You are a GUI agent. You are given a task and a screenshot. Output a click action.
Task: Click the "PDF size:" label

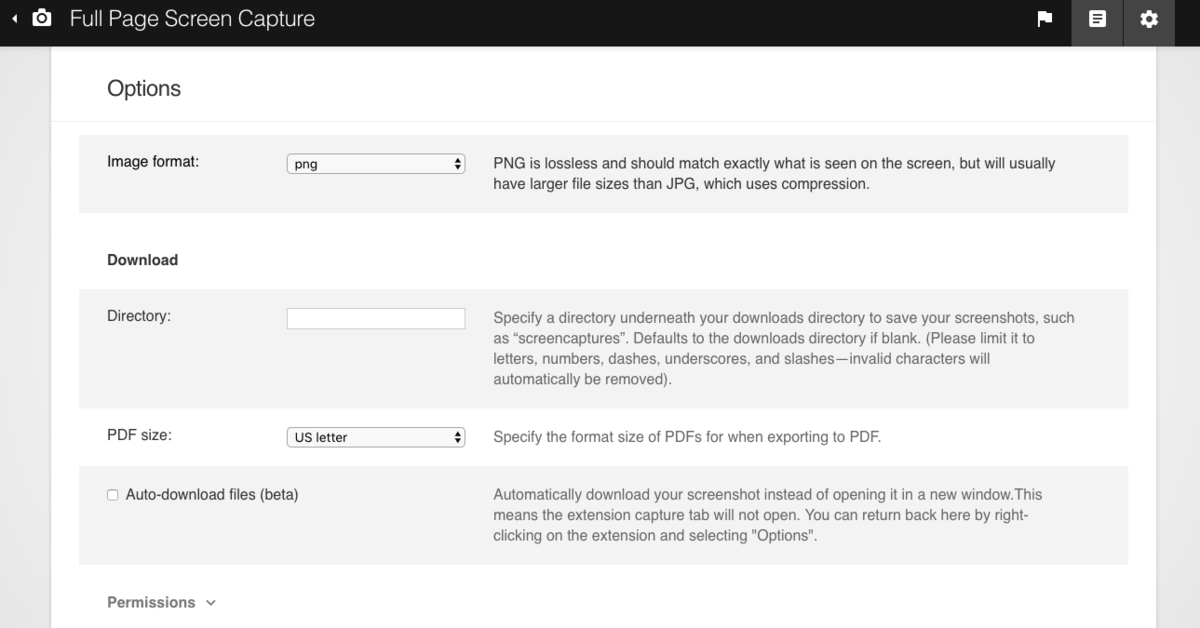click(x=139, y=435)
